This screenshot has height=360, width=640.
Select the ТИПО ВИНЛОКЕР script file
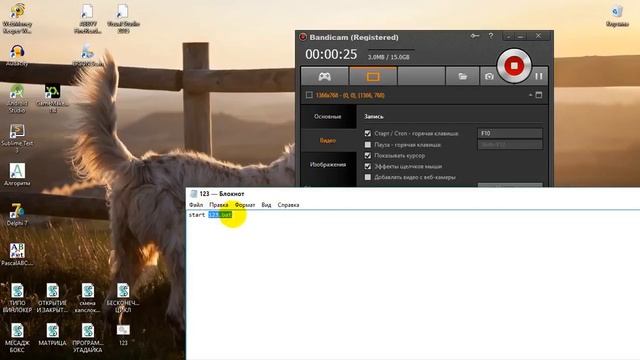click(x=17, y=298)
